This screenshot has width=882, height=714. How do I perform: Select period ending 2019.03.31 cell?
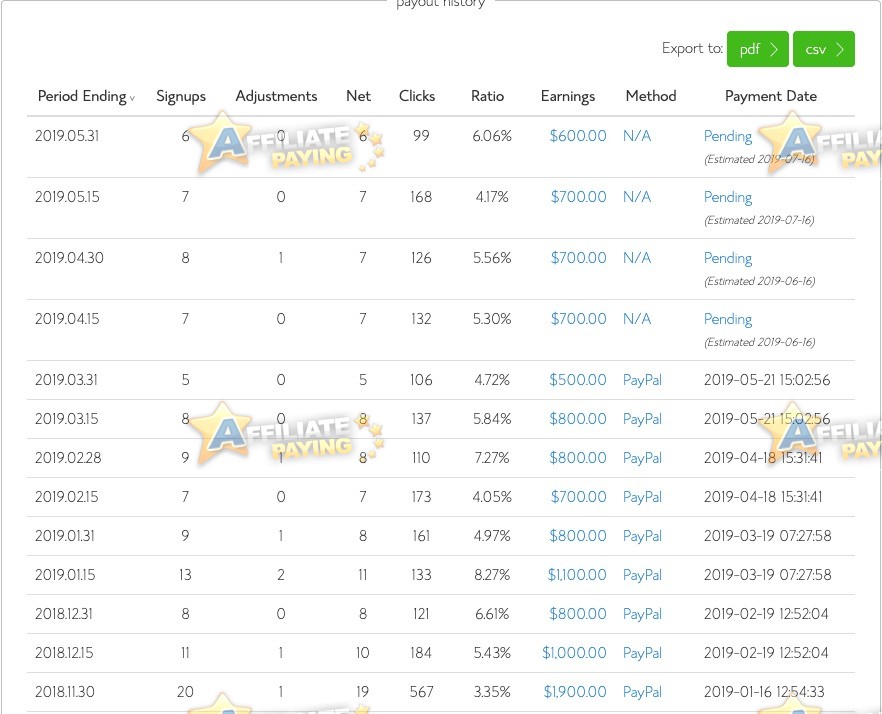(x=66, y=380)
